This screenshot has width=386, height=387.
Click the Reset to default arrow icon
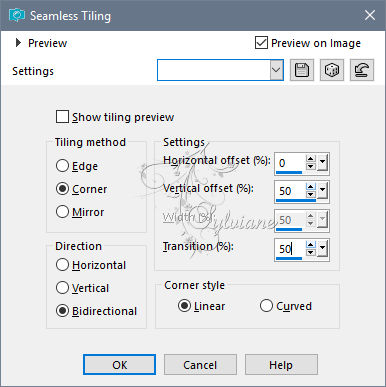tap(362, 70)
